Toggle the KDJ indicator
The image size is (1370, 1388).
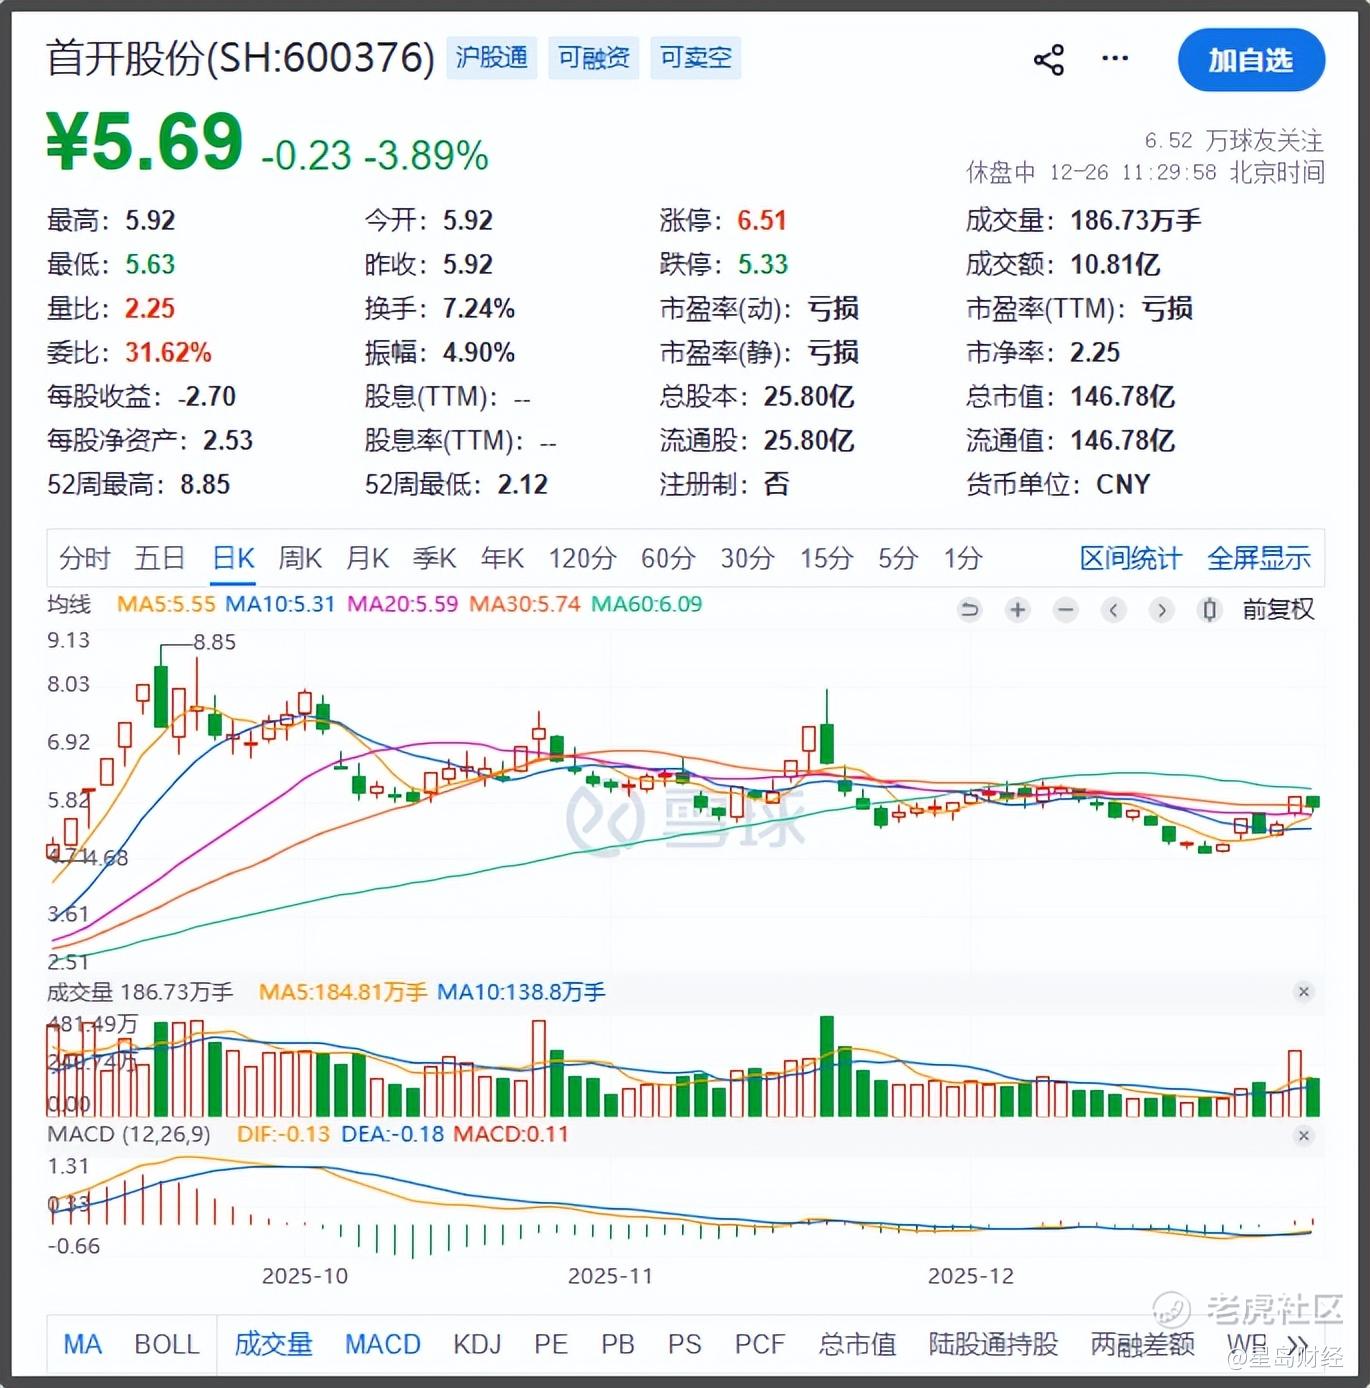(x=477, y=1345)
